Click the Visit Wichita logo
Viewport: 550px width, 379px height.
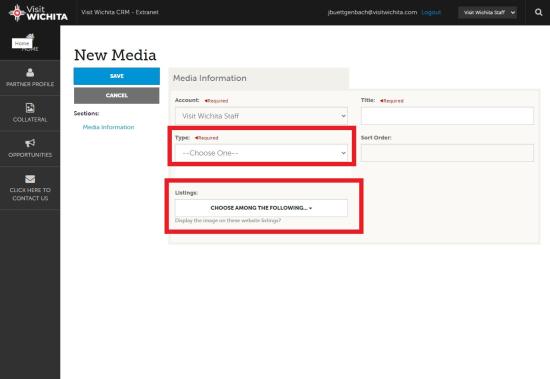38,13
